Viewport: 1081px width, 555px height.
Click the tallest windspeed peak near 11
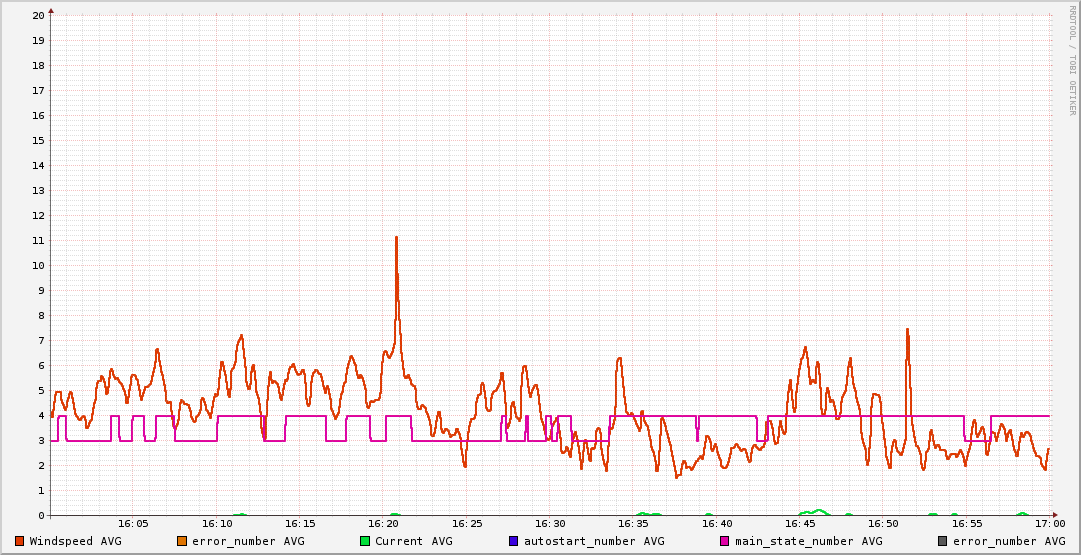pyautogui.click(x=396, y=238)
